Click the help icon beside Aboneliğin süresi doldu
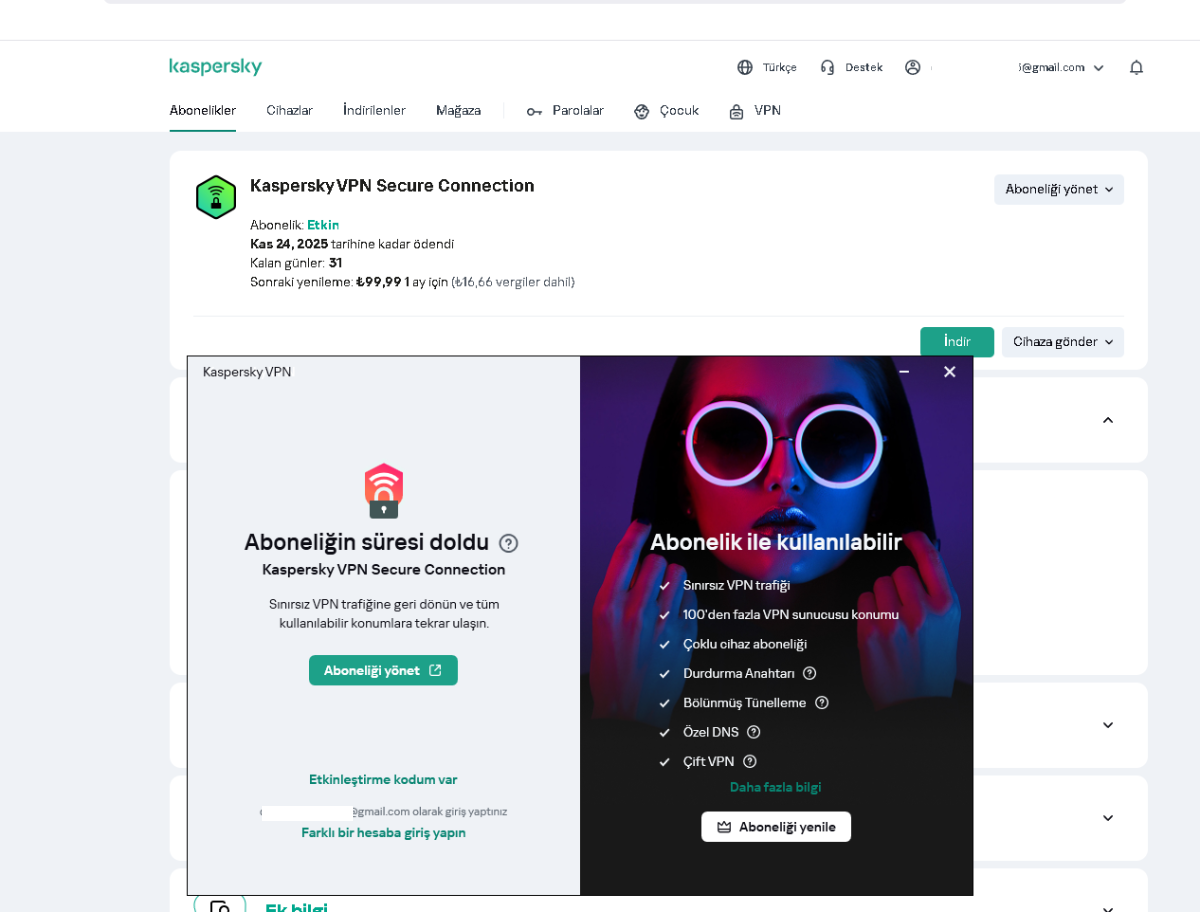 [x=508, y=543]
